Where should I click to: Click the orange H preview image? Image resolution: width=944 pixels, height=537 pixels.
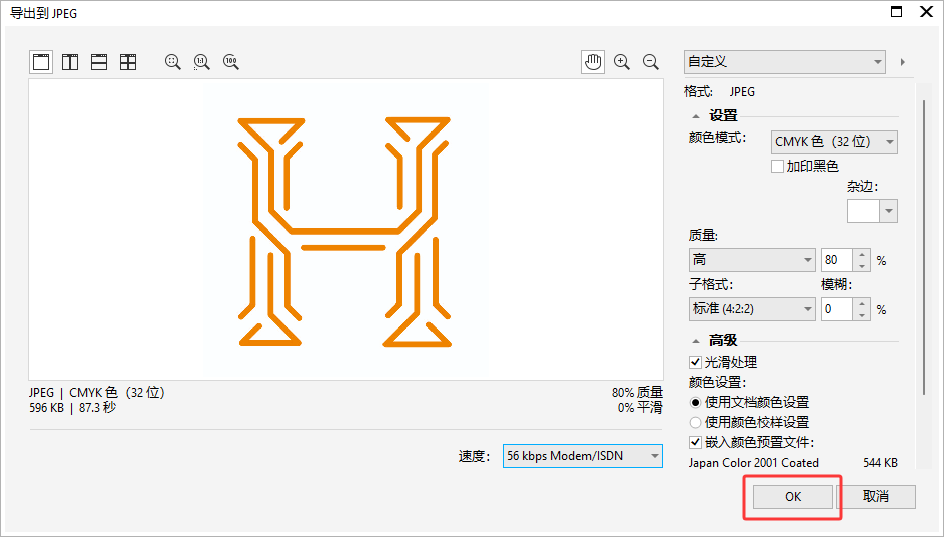click(344, 232)
